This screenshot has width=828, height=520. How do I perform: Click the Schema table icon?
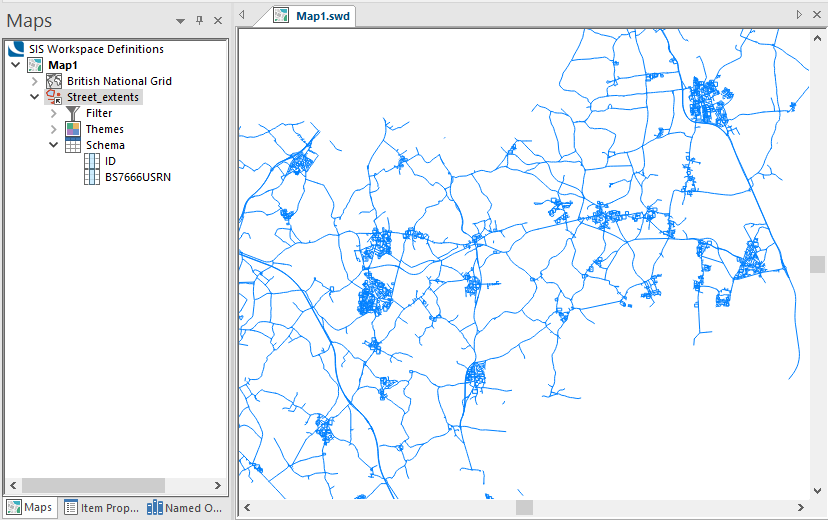click(x=73, y=145)
